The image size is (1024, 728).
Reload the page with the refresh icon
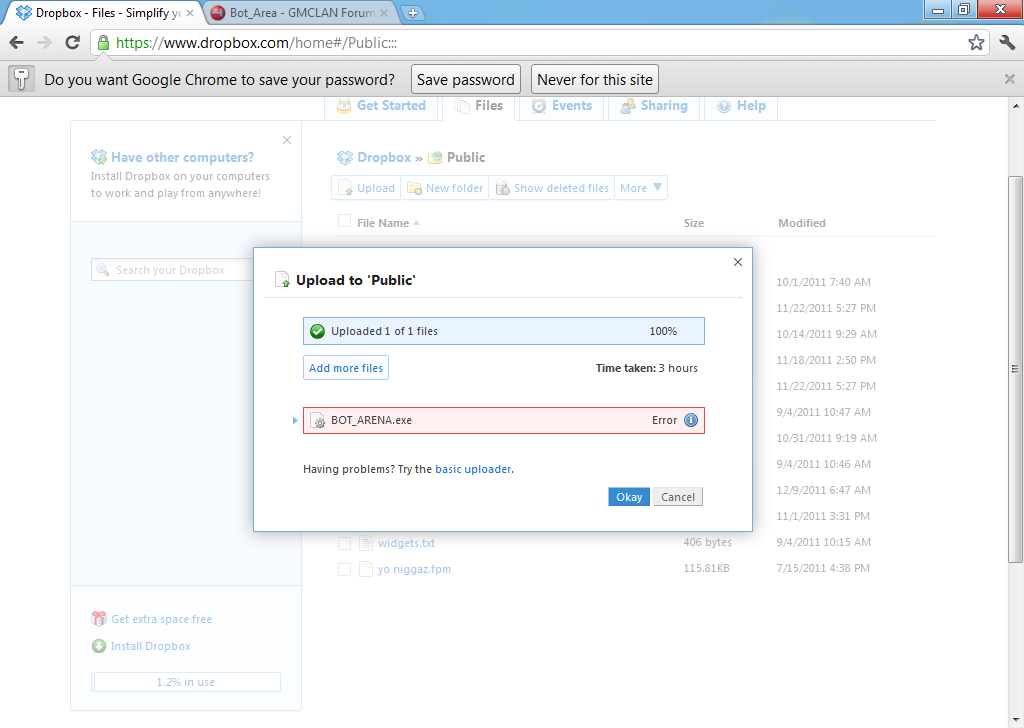(72, 43)
